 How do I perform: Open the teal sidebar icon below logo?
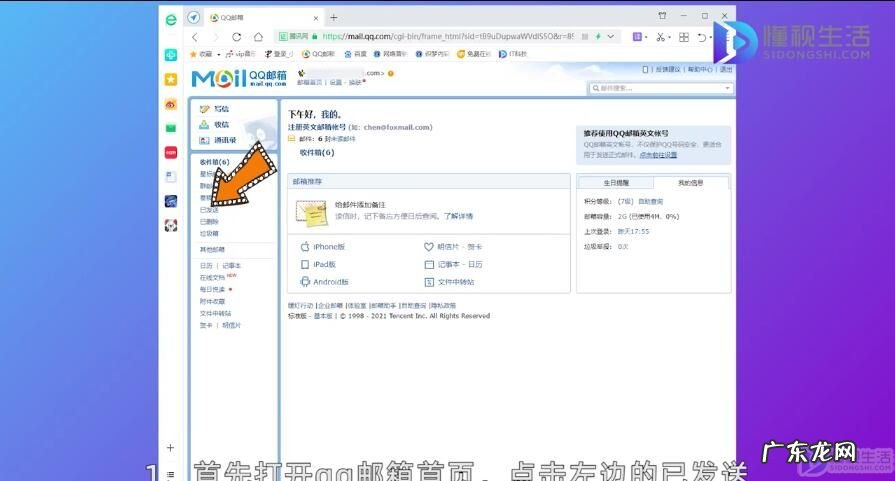[x=171, y=55]
